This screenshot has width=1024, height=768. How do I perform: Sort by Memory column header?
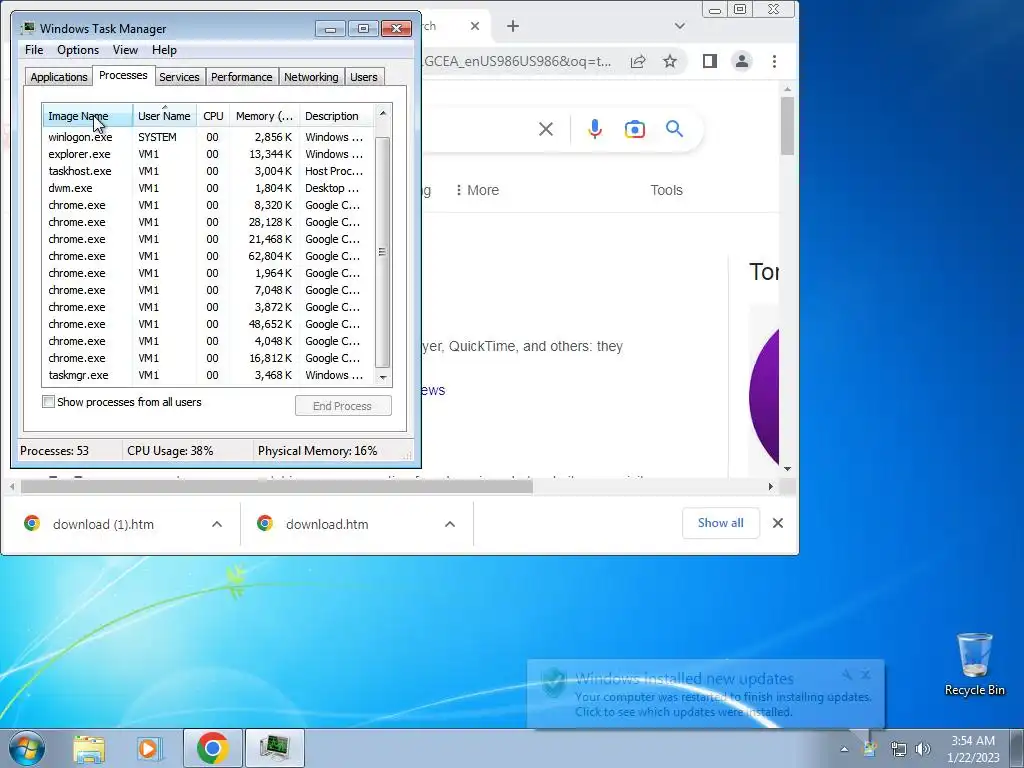(x=264, y=116)
